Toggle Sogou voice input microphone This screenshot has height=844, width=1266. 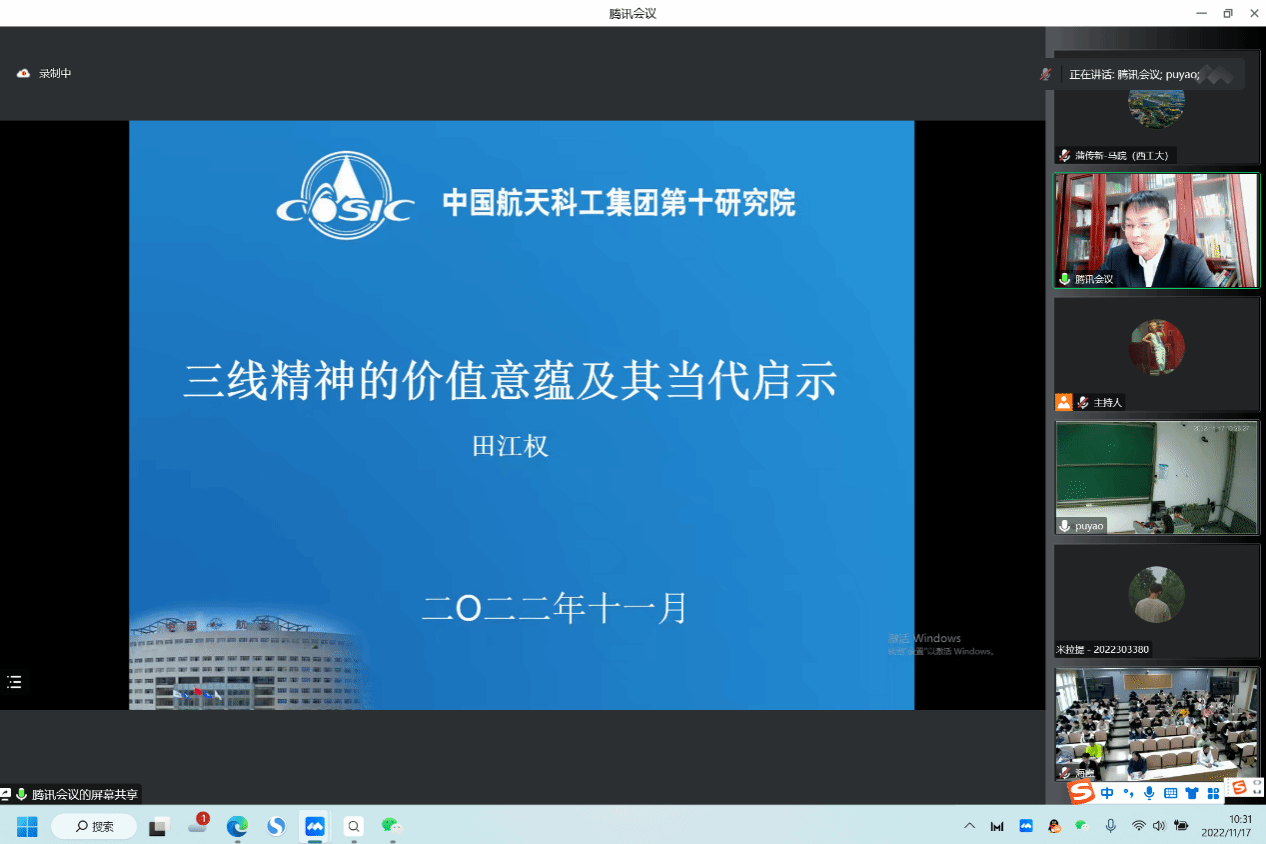(x=1149, y=793)
